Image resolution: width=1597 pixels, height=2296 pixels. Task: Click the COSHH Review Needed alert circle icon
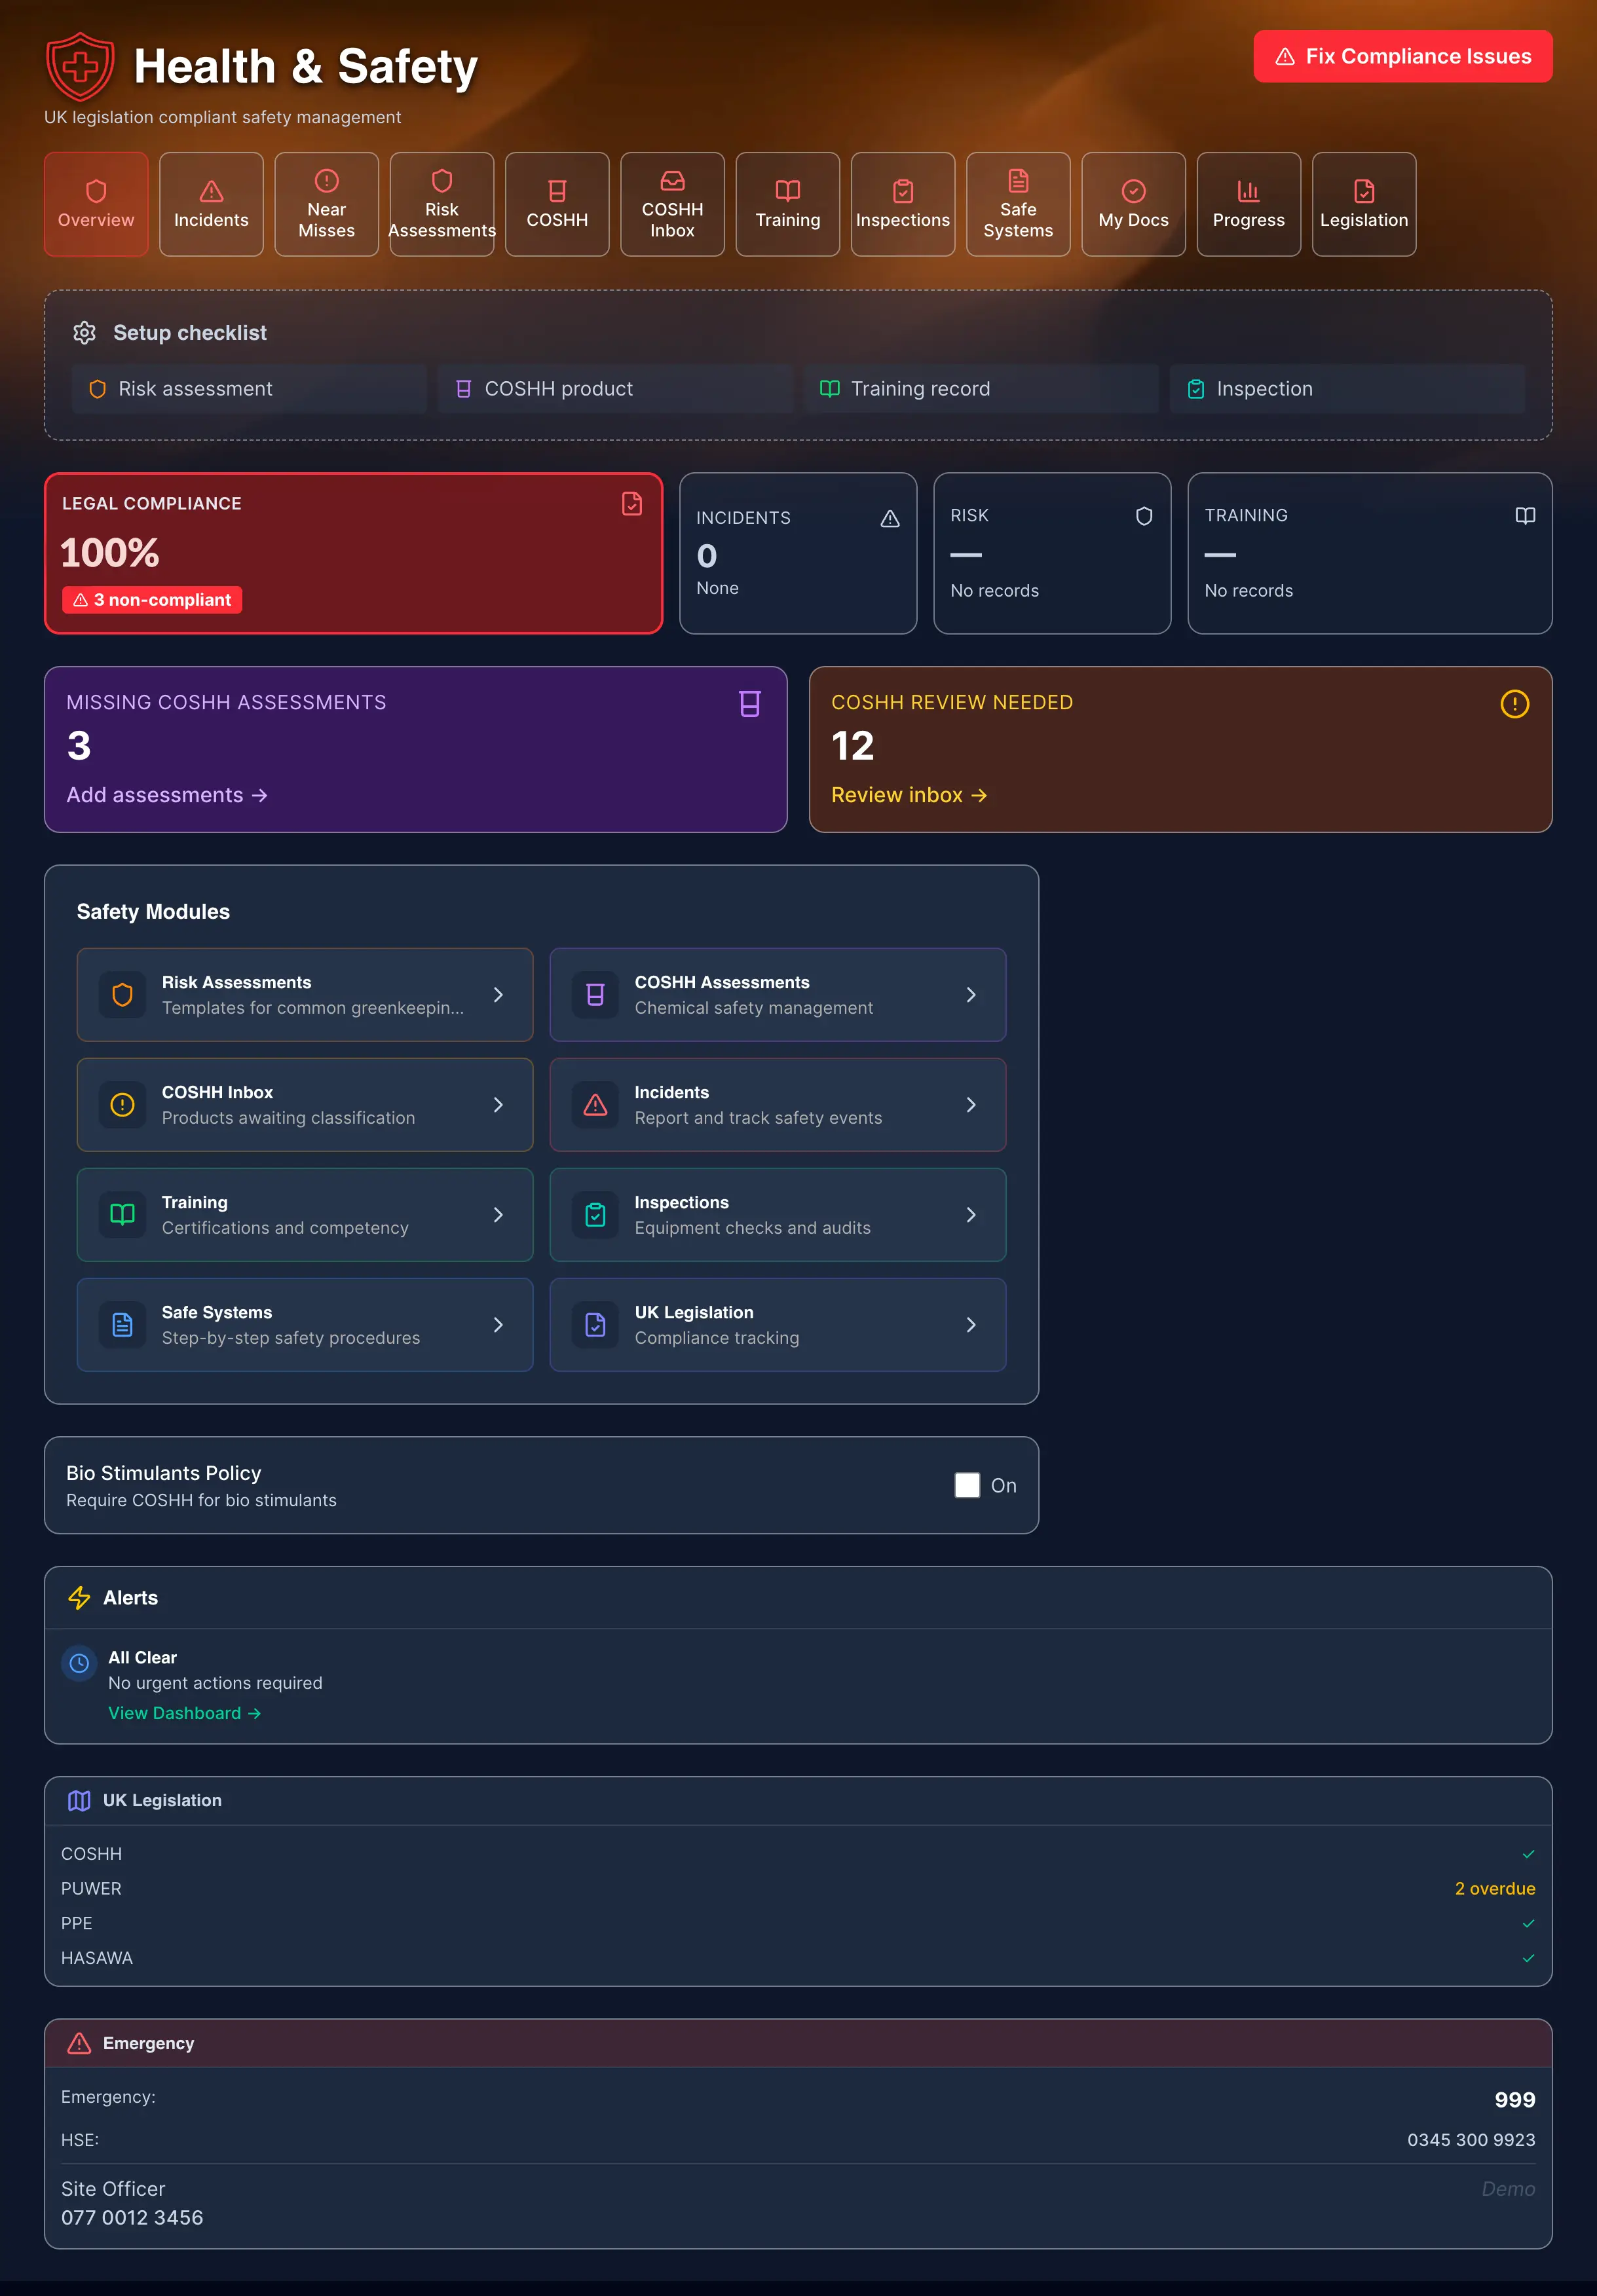(1514, 704)
